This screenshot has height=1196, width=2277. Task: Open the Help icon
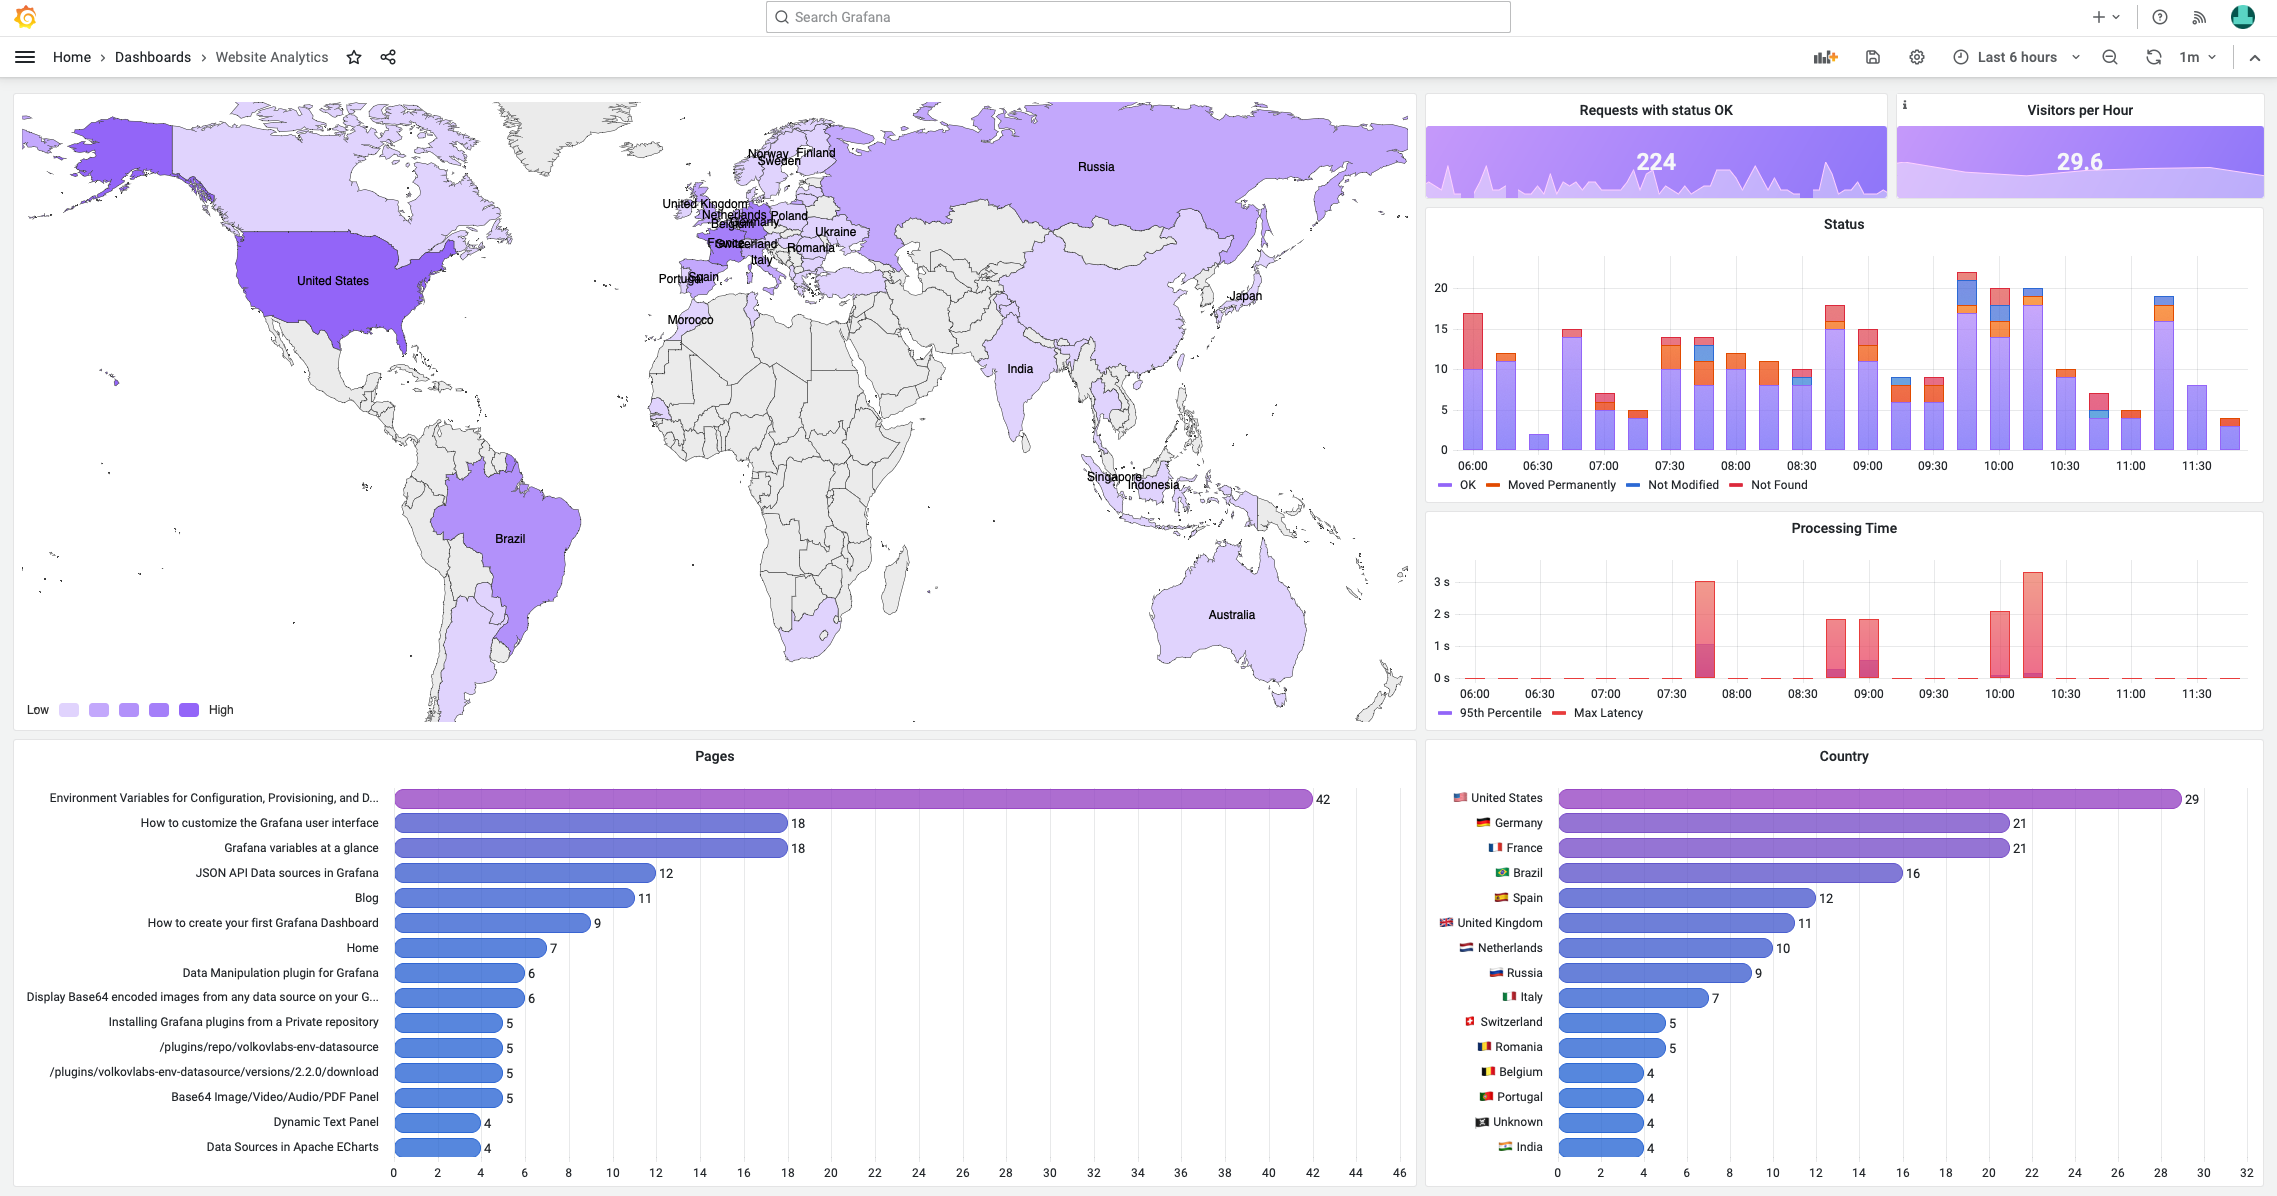2160,17
